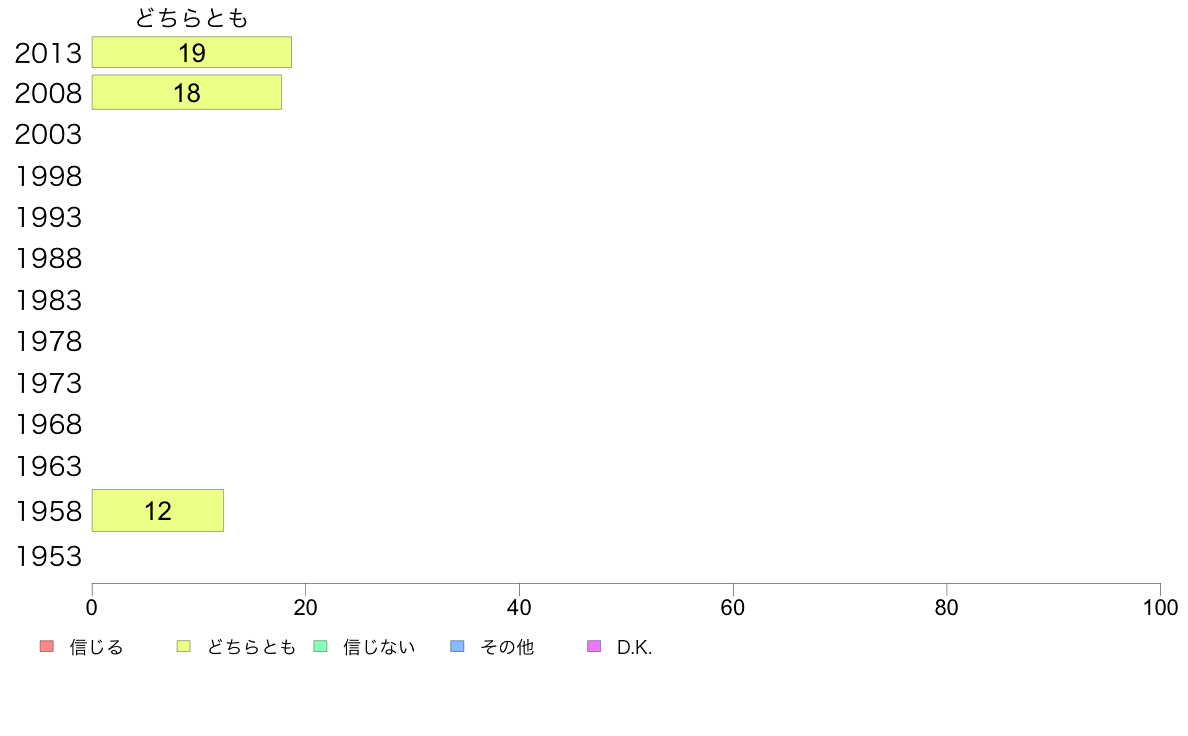
Task: Click the 40 tick on the axis
Action: (519, 607)
